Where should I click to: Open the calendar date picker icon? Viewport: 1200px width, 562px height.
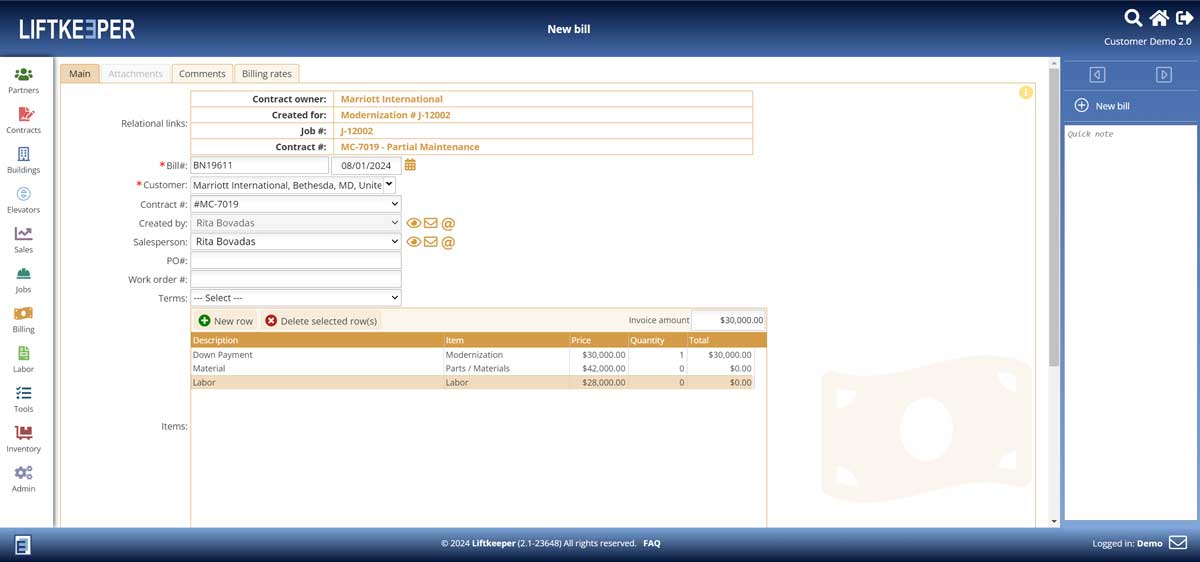[x=410, y=165]
